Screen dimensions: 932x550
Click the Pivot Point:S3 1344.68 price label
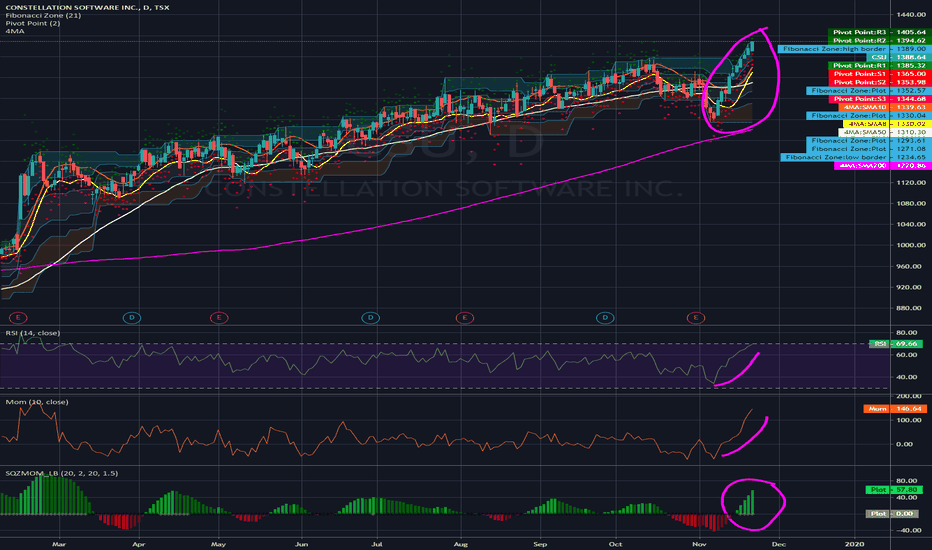click(x=879, y=99)
